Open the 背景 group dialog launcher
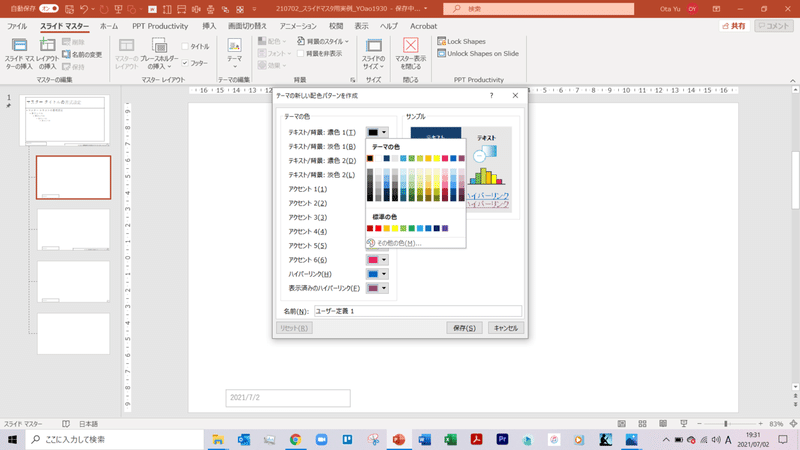The height and width of the screenshot is (450, 800). [x=353, y=80]
